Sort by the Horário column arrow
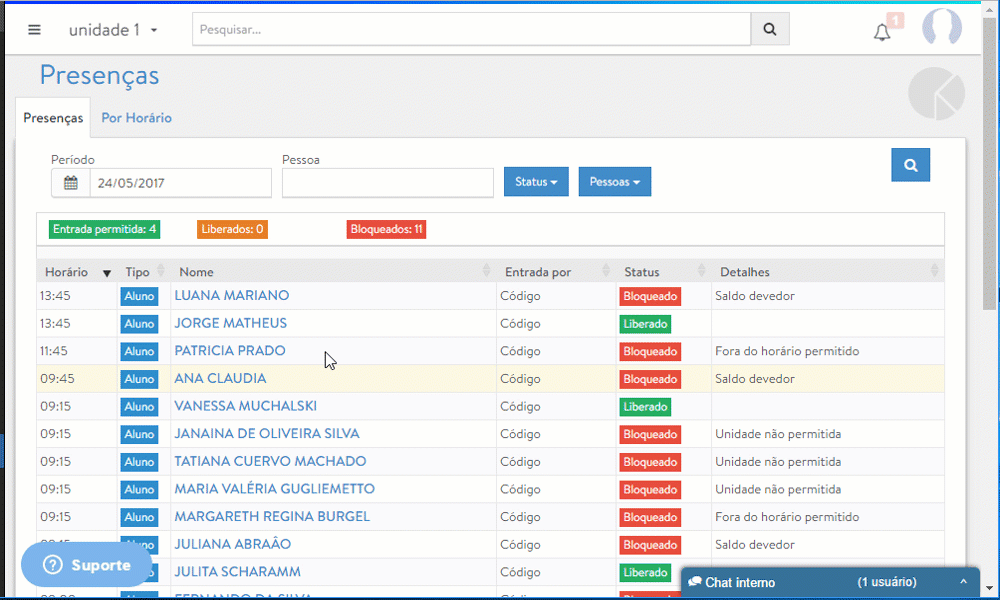Image resolution: width=1000 pixels, height=600 pixels. point(106,273)
